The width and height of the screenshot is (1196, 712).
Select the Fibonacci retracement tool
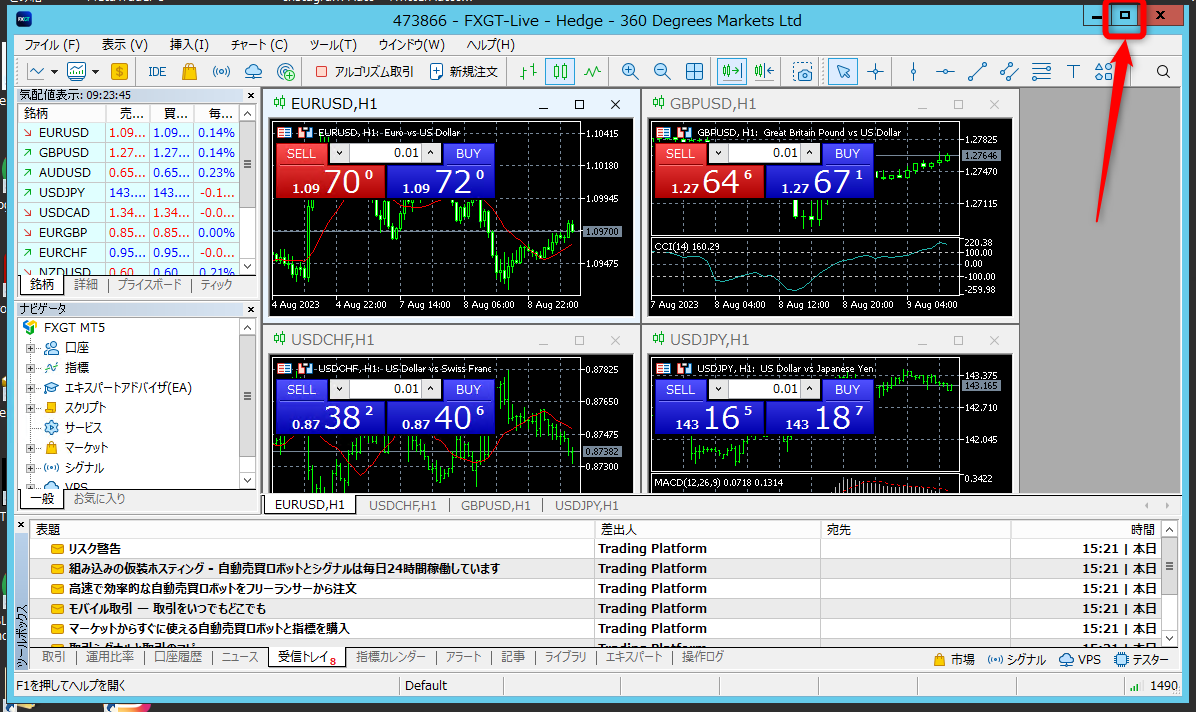click(1041, 72)
